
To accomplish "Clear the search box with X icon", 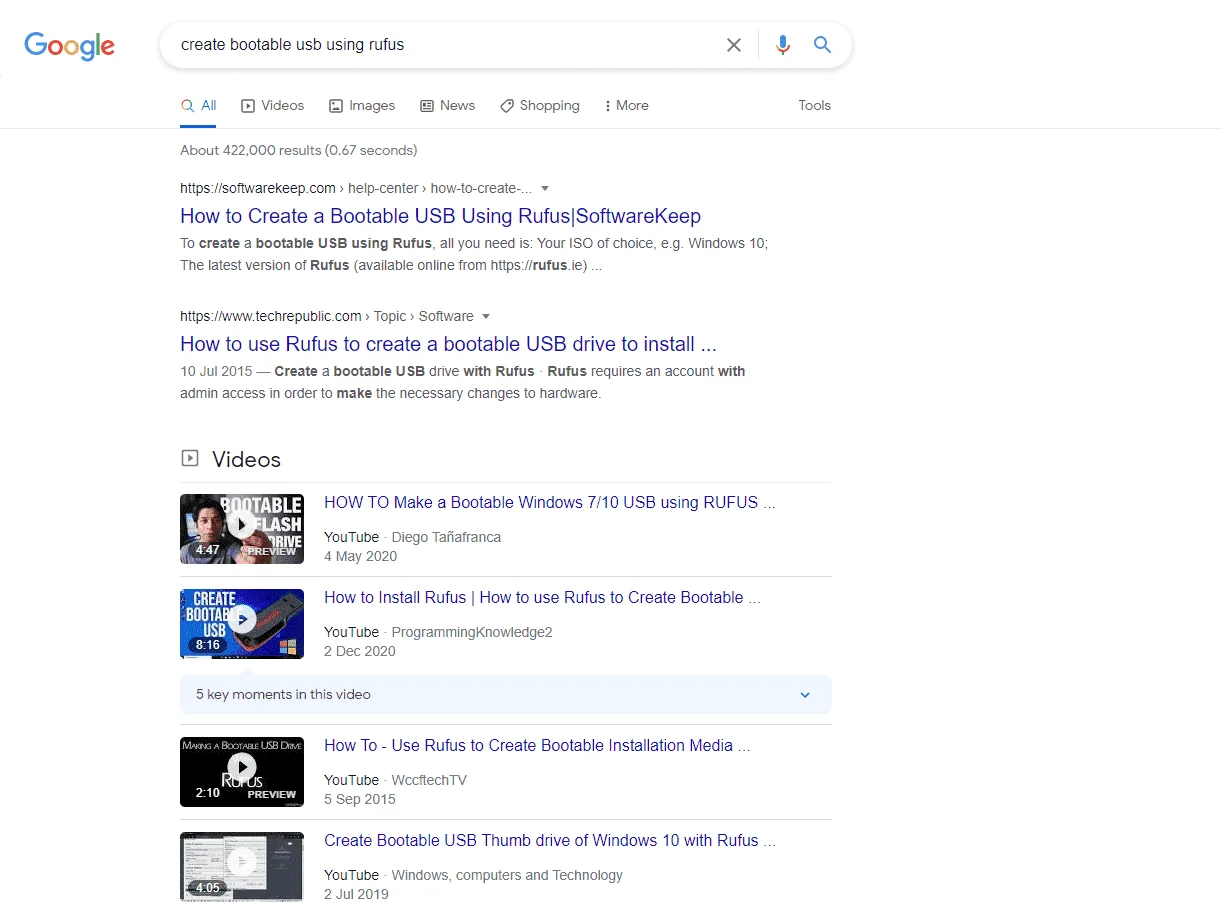I will (x=734, y=45).
